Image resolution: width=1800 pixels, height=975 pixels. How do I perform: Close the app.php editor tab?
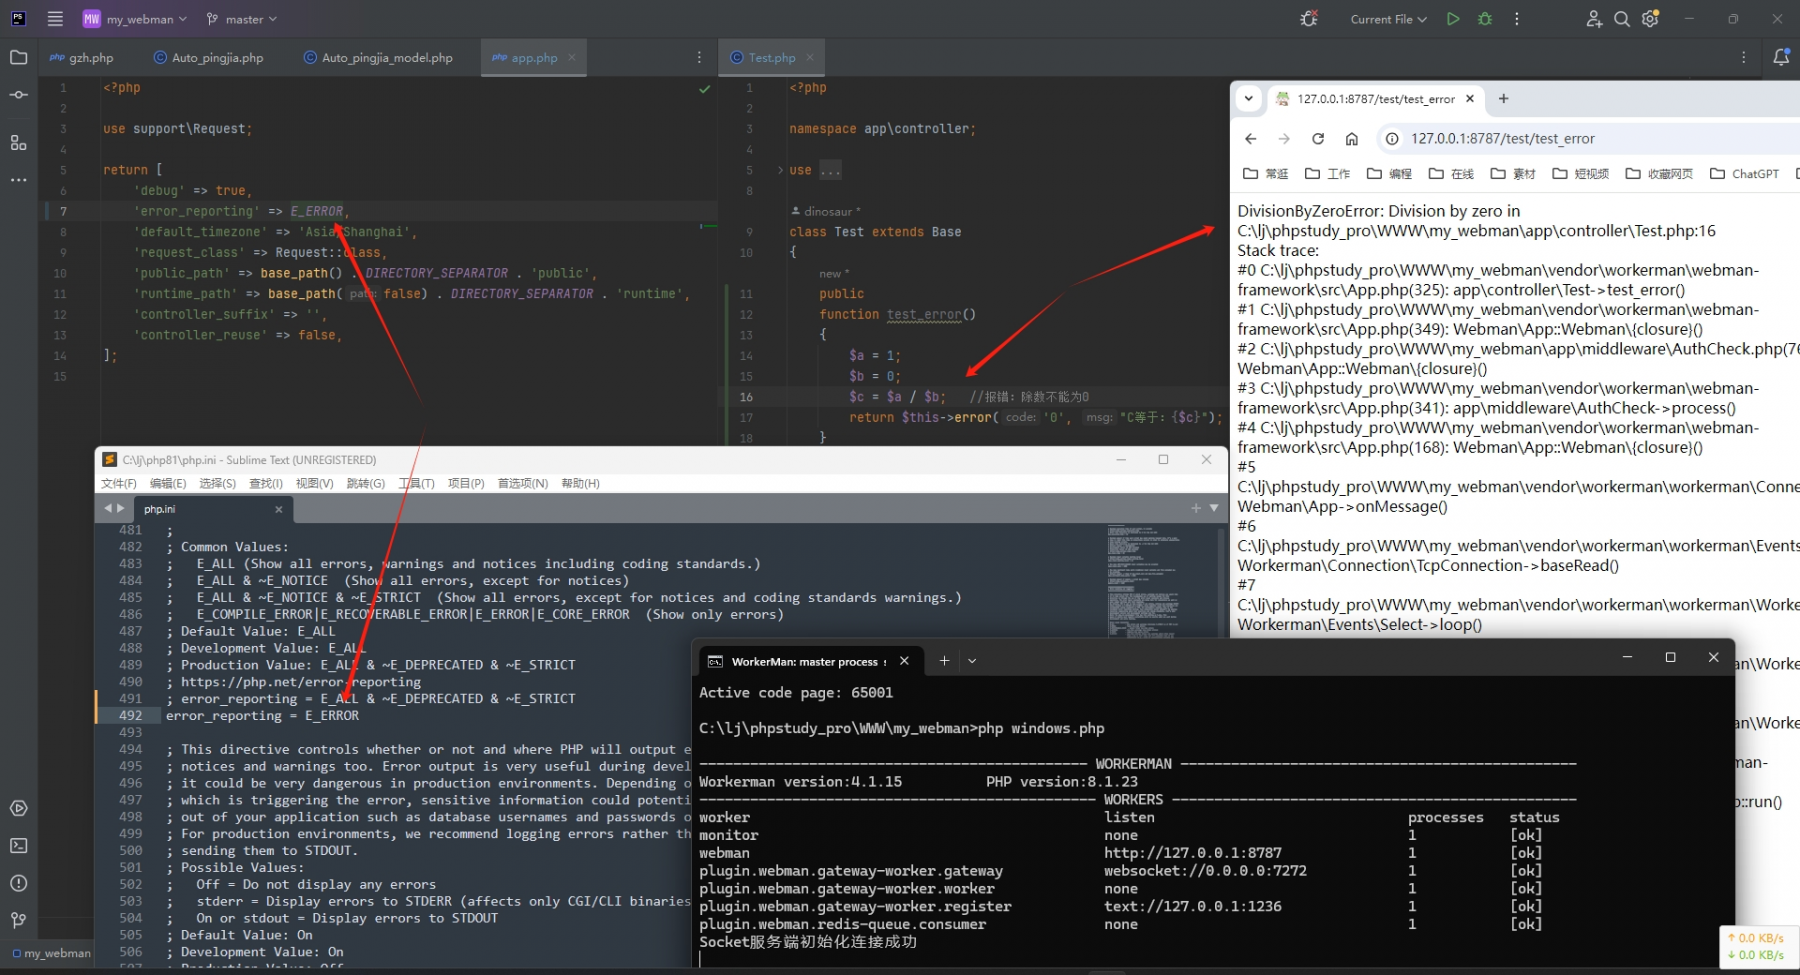pos(572,58)
